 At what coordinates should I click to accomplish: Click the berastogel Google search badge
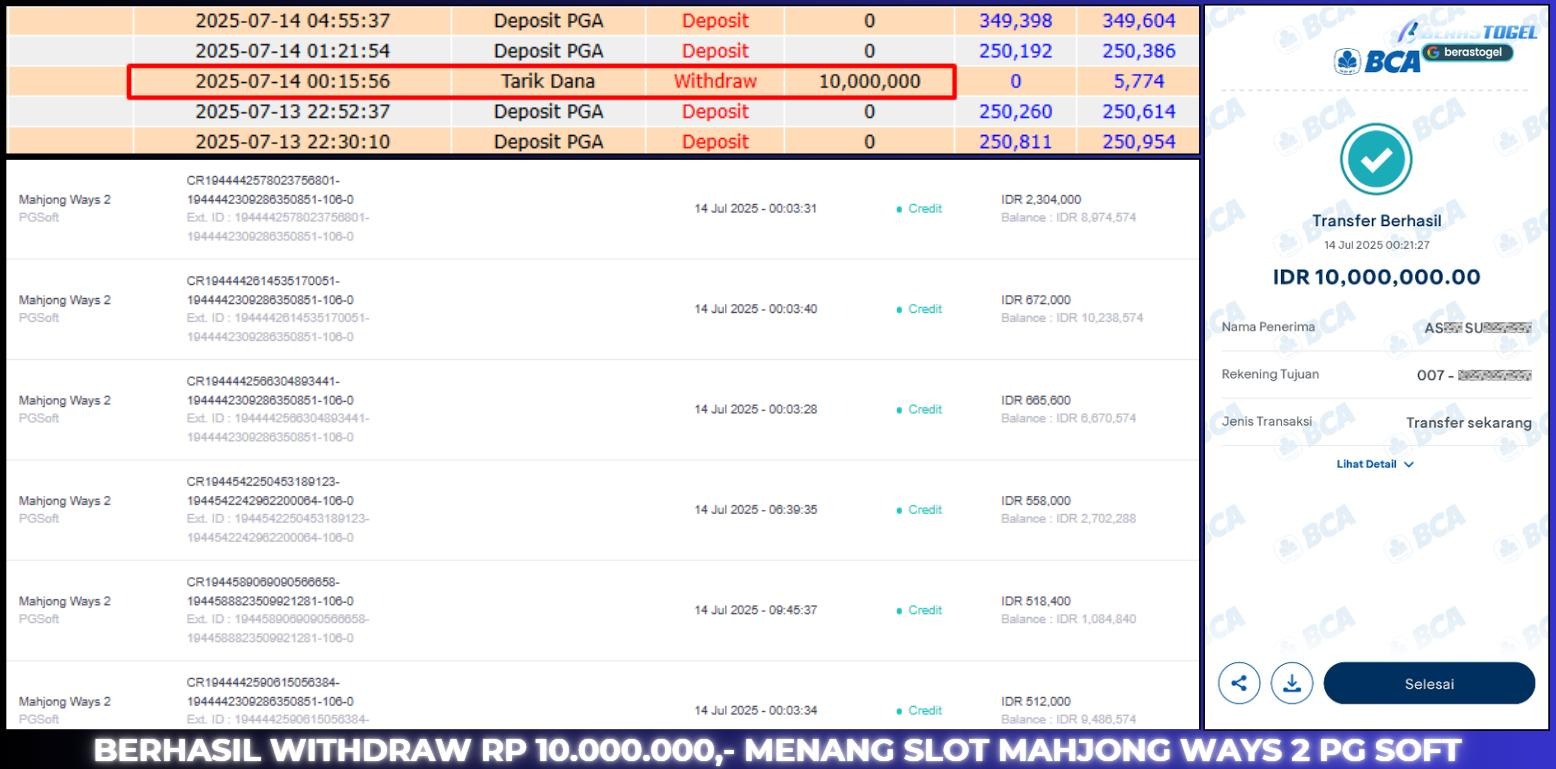pyautogui.click(x=1469, y=53)
